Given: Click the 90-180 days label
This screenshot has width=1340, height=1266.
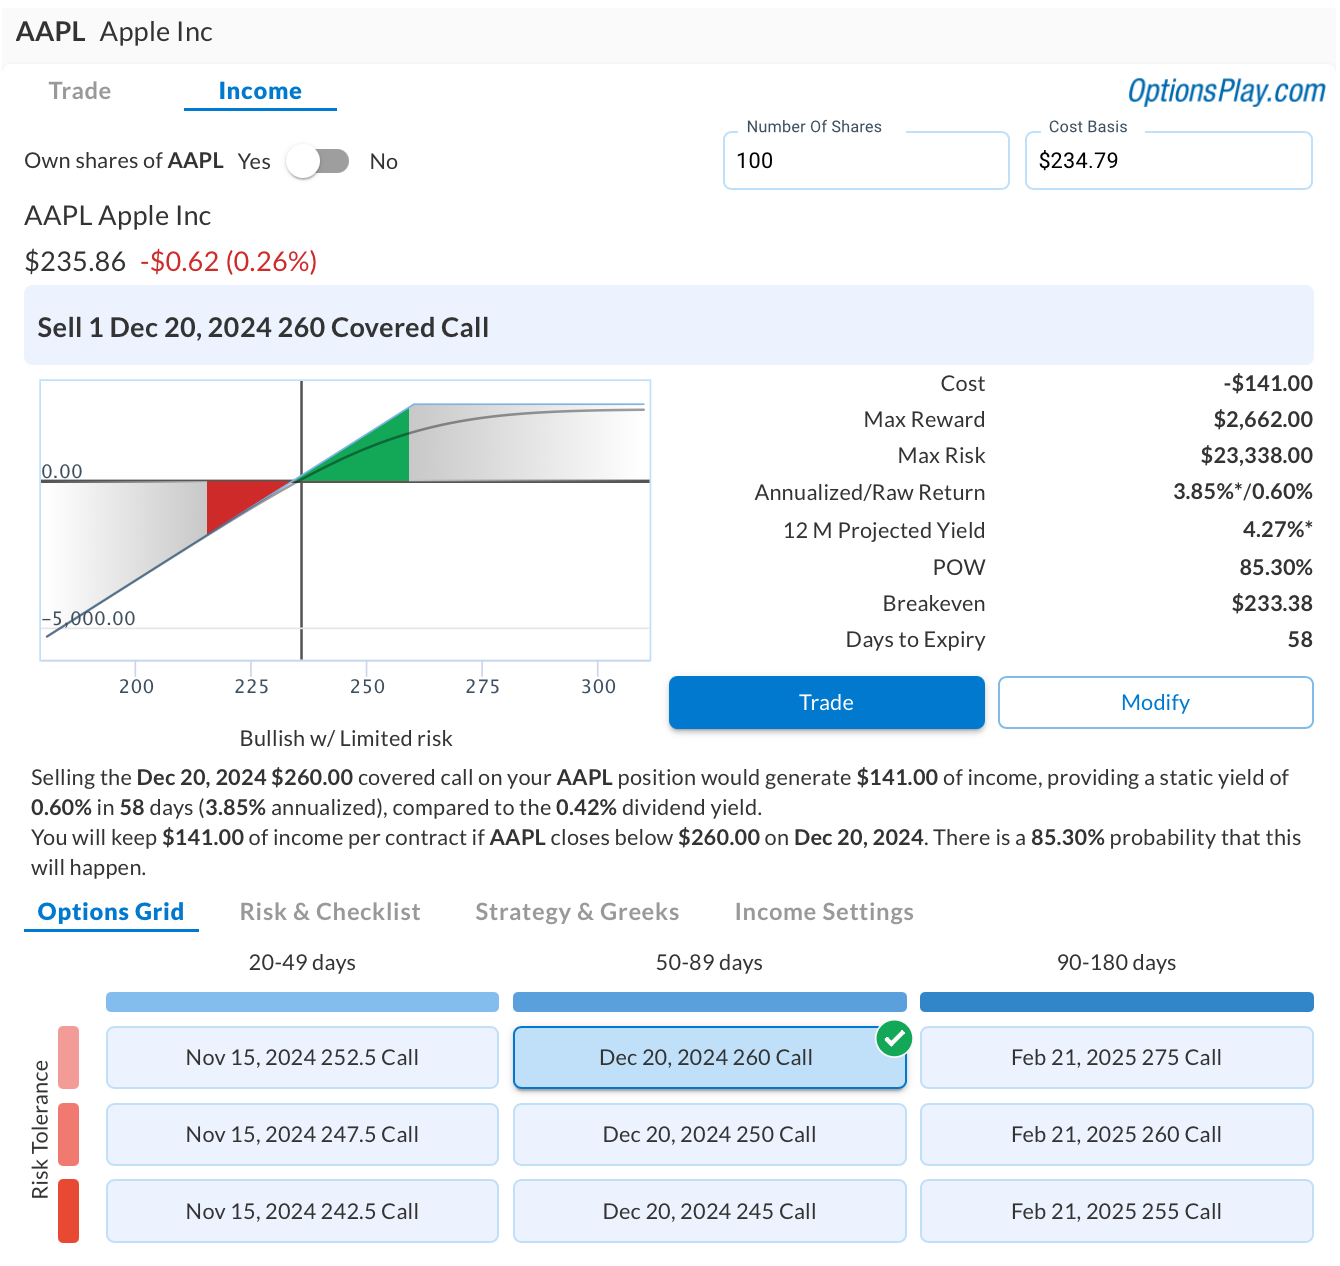Looking at the screenshot, I should coord(1116,962).
